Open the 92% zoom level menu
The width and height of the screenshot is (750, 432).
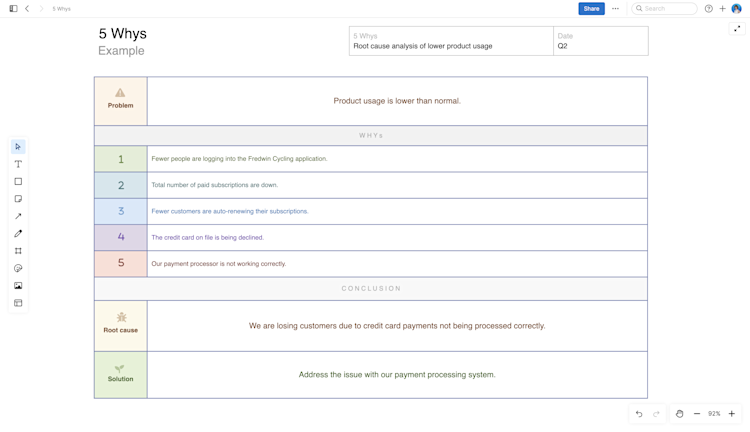tap(714, 414)
